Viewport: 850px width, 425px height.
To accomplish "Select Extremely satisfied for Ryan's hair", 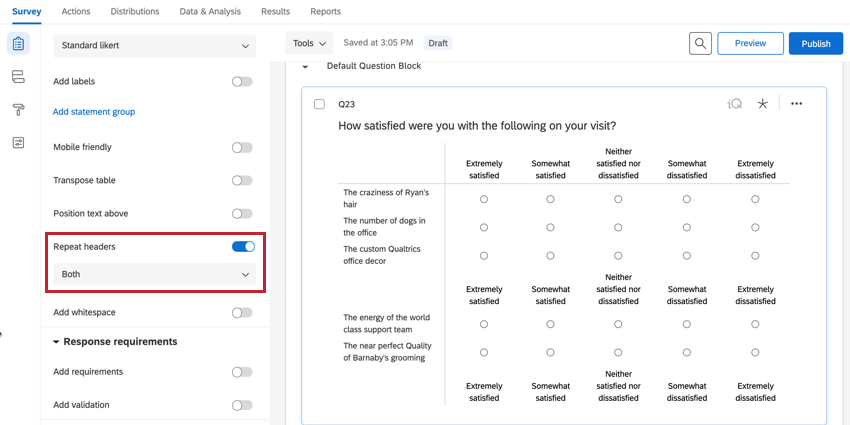I will tap(484, 200).
